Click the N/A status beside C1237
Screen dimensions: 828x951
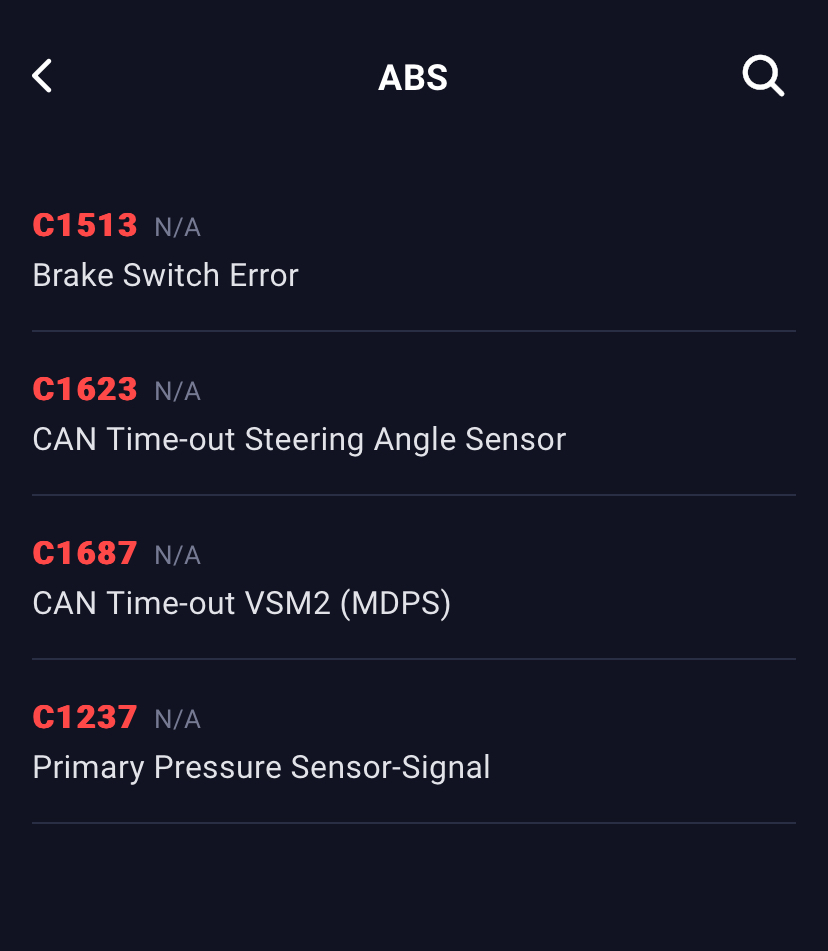point(178,720)
